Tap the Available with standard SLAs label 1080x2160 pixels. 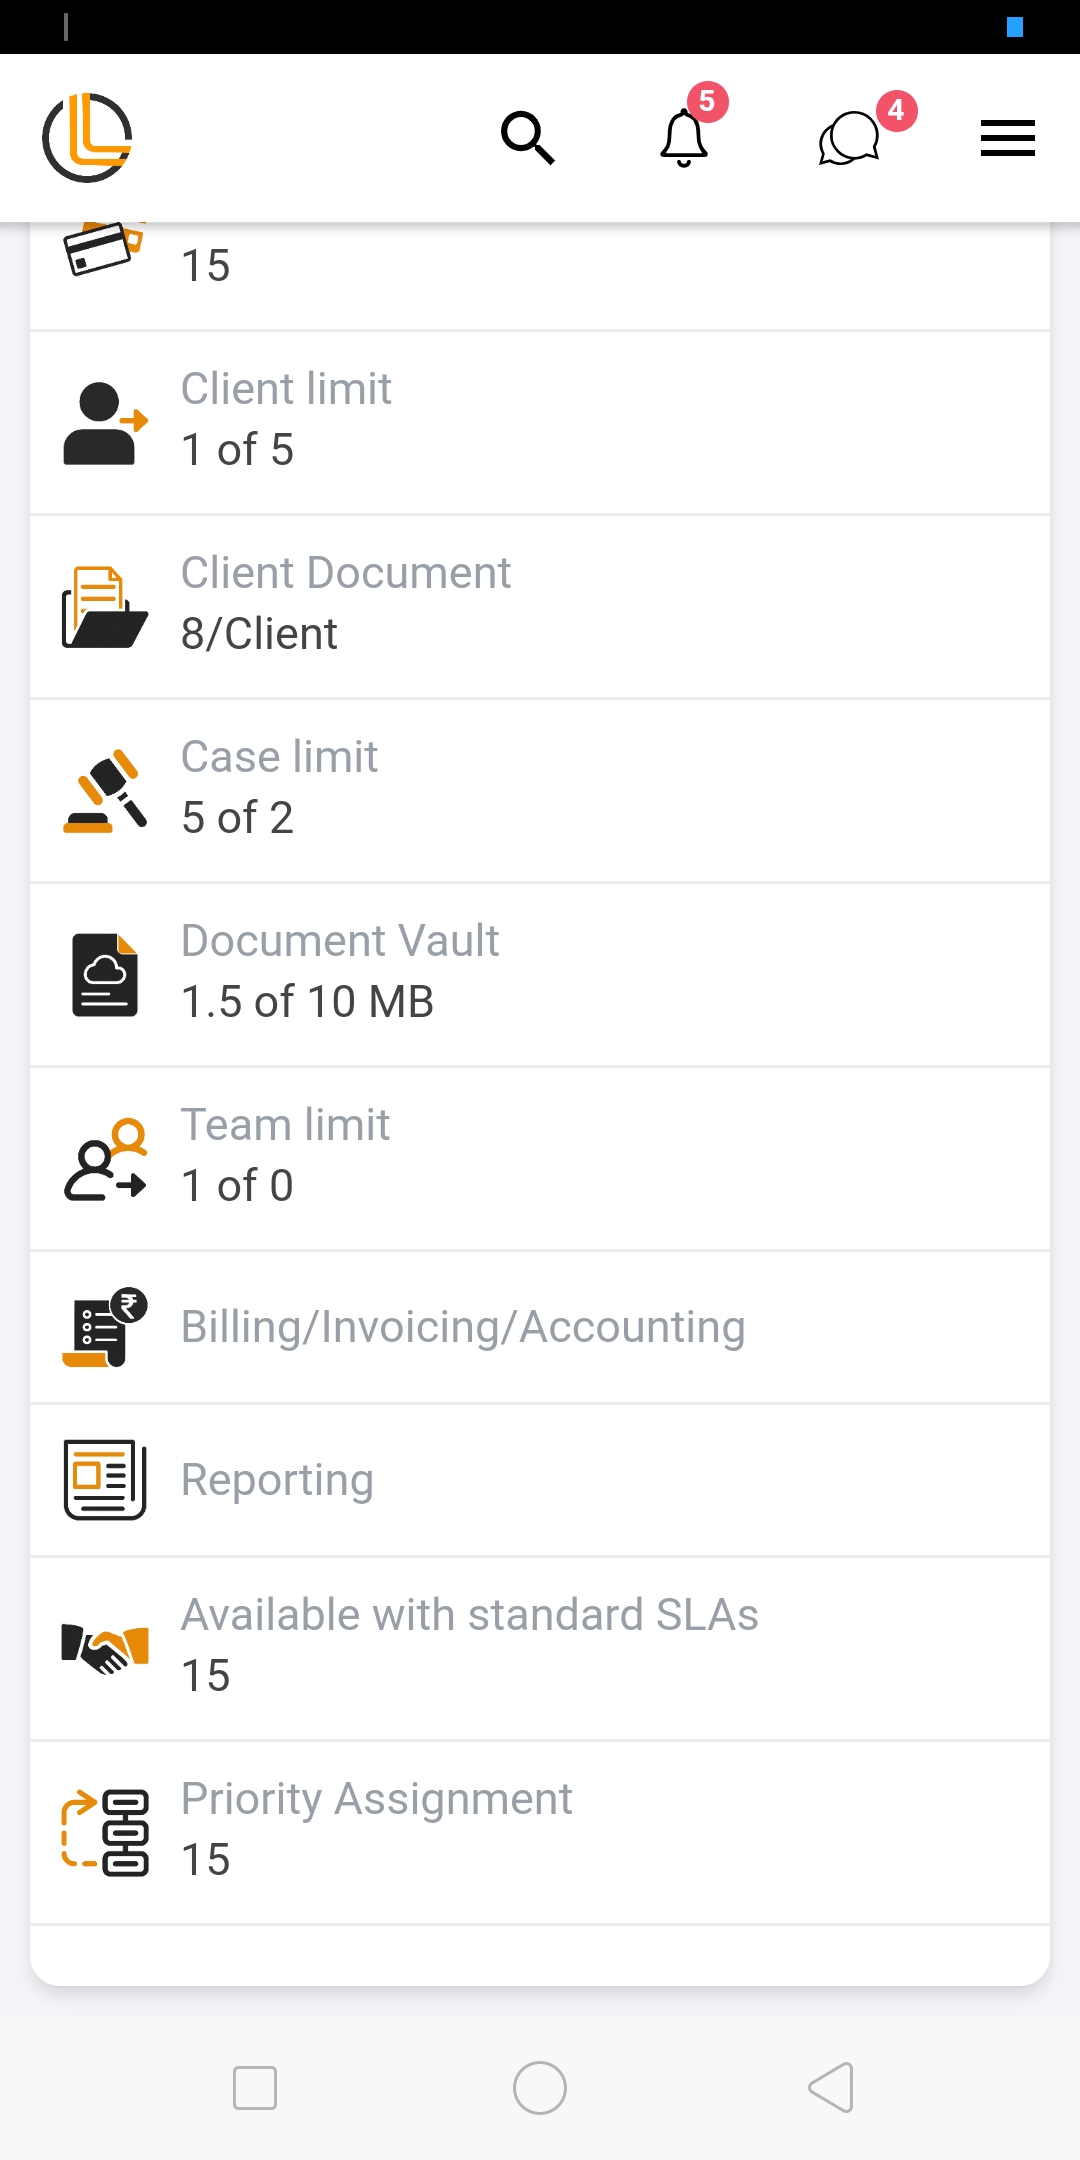tap(469, 1615)
